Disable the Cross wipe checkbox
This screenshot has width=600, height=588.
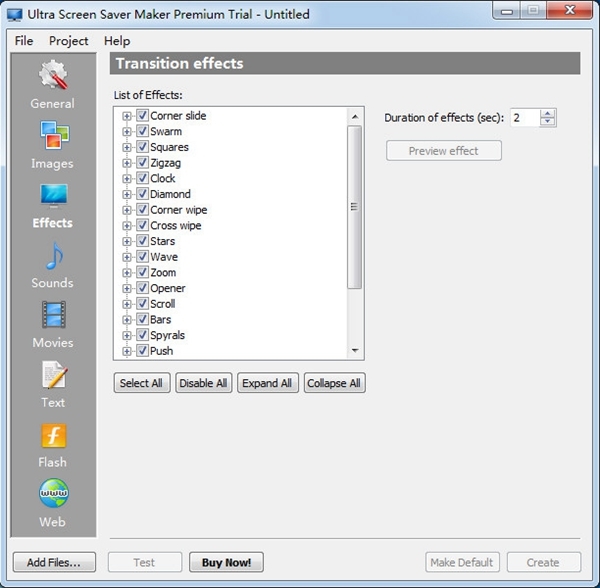click(142, 225)
